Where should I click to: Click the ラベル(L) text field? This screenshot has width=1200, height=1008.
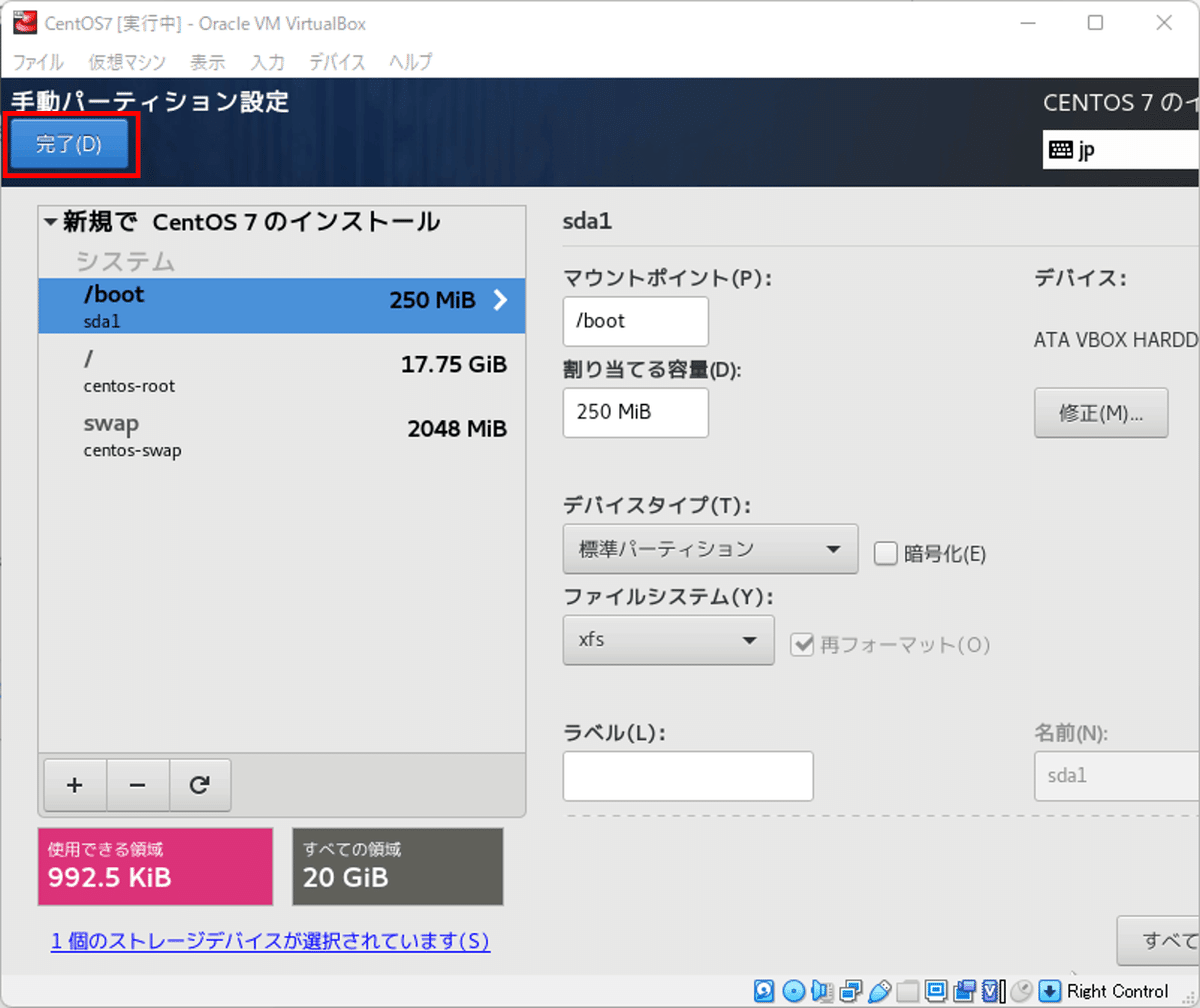tap(688, 775)
